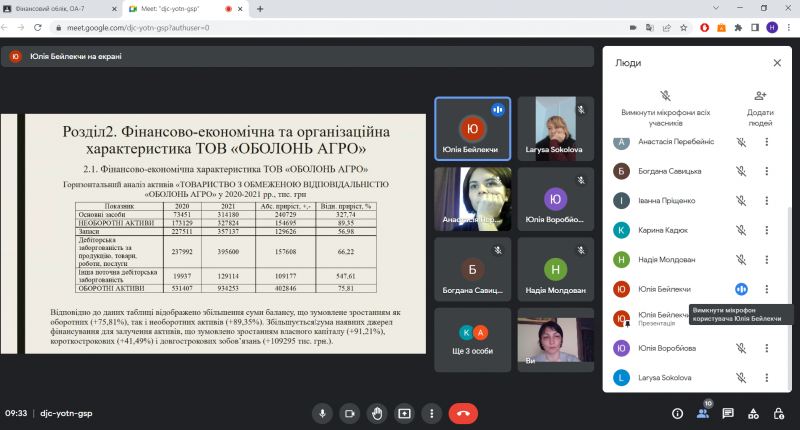
Task: Mute Анастасія Перебейніс microphone icon
Action: pos(741,142)
